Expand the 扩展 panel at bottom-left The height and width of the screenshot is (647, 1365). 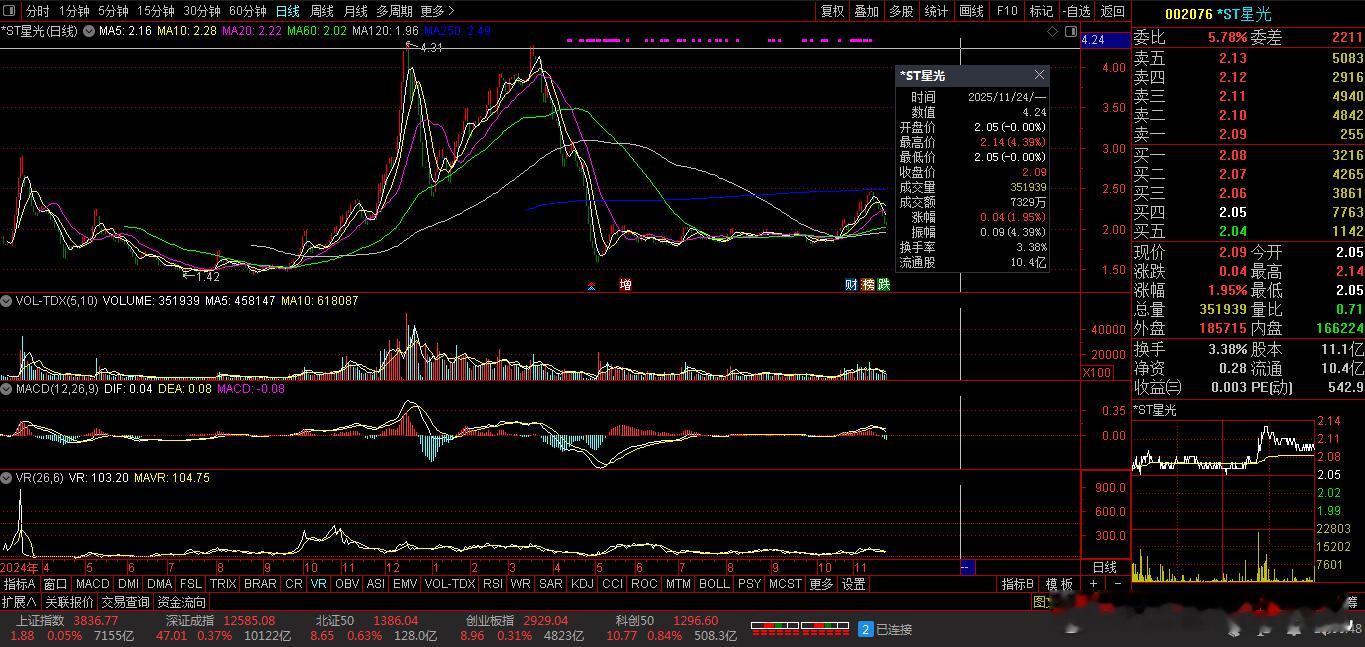point(19,602)
